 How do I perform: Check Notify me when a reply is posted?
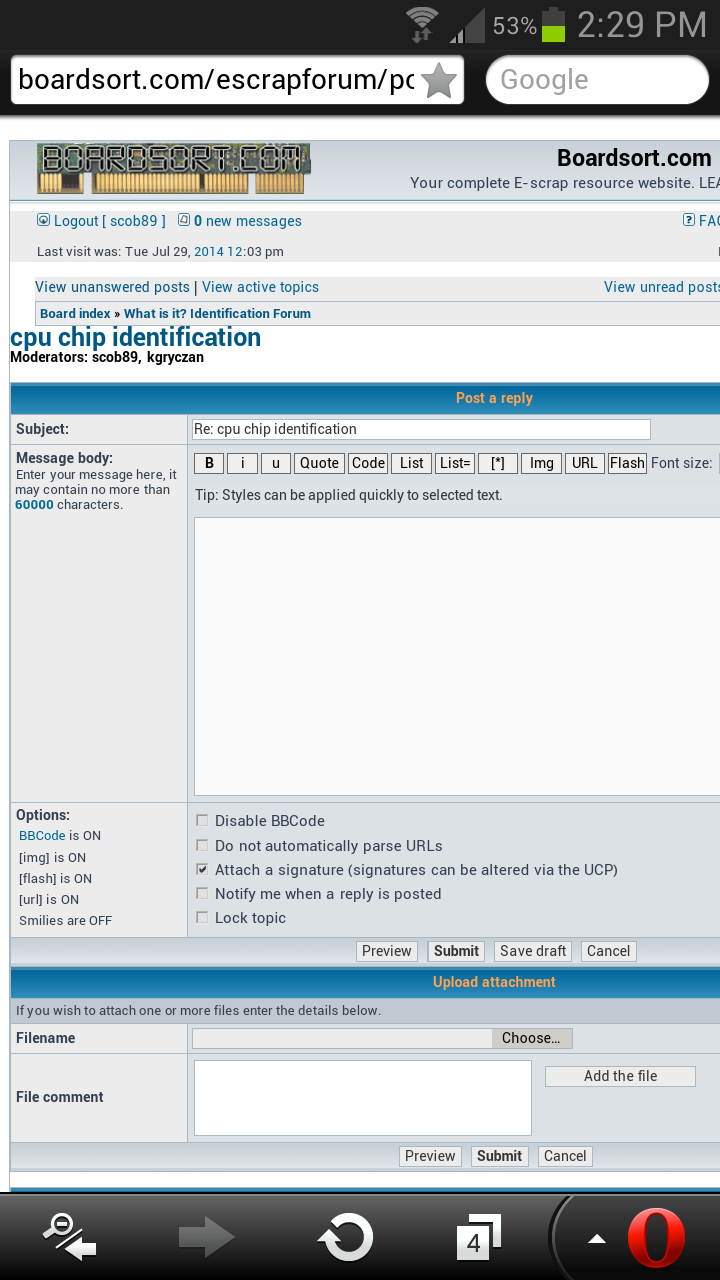point(203,894)
